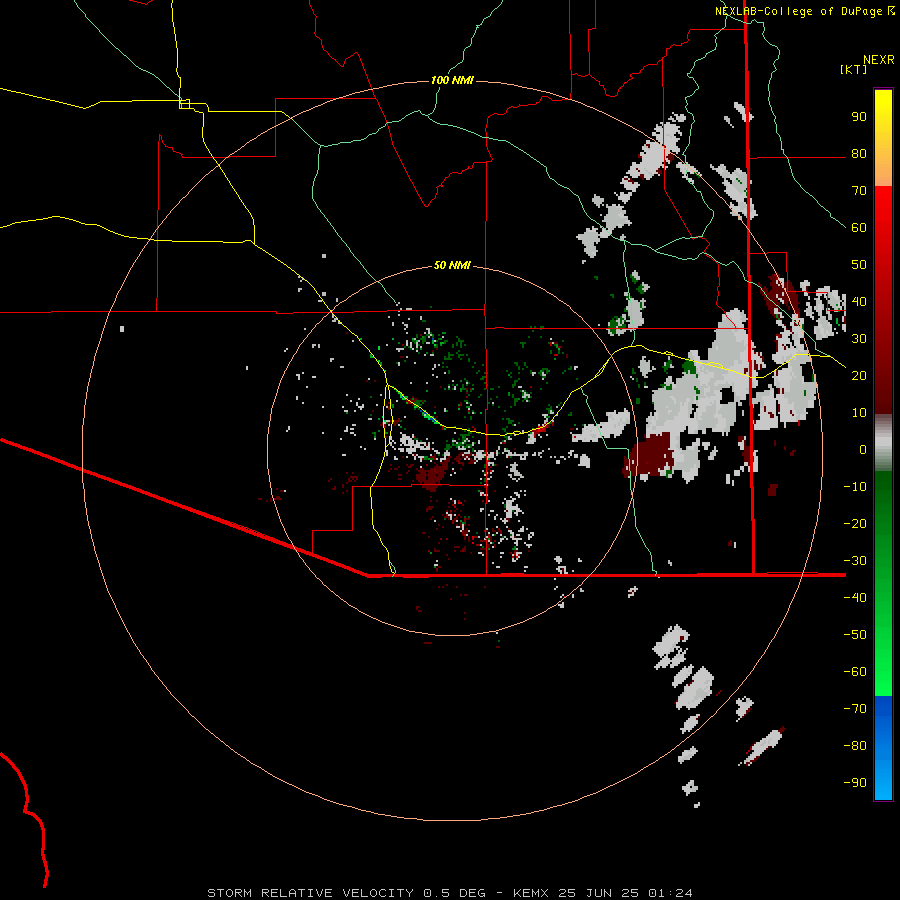This screenshot has height=900, width=900.
Task: Click the -20 value on the velocity scale
Action: click(855, 524)
